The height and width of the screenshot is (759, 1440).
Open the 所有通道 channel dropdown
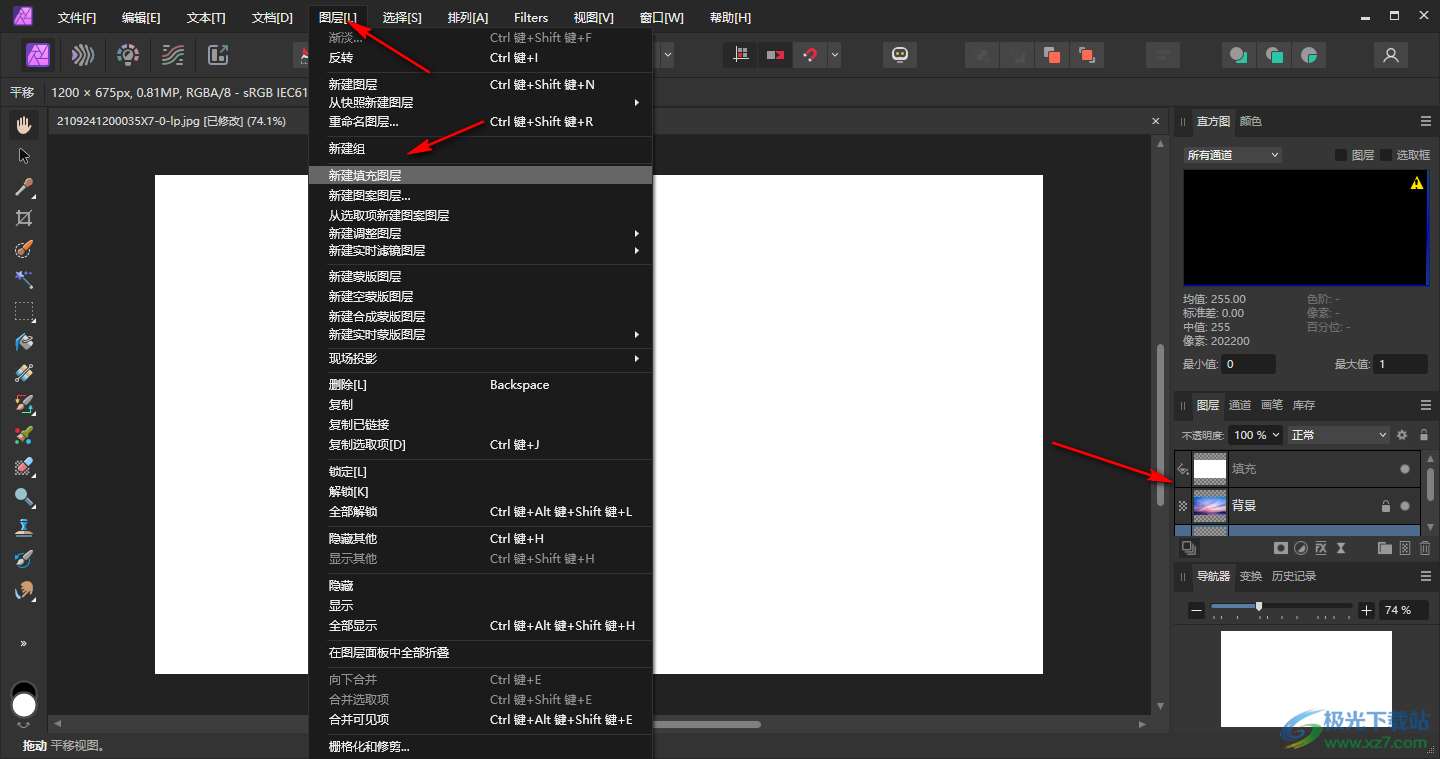(1232, 155)
